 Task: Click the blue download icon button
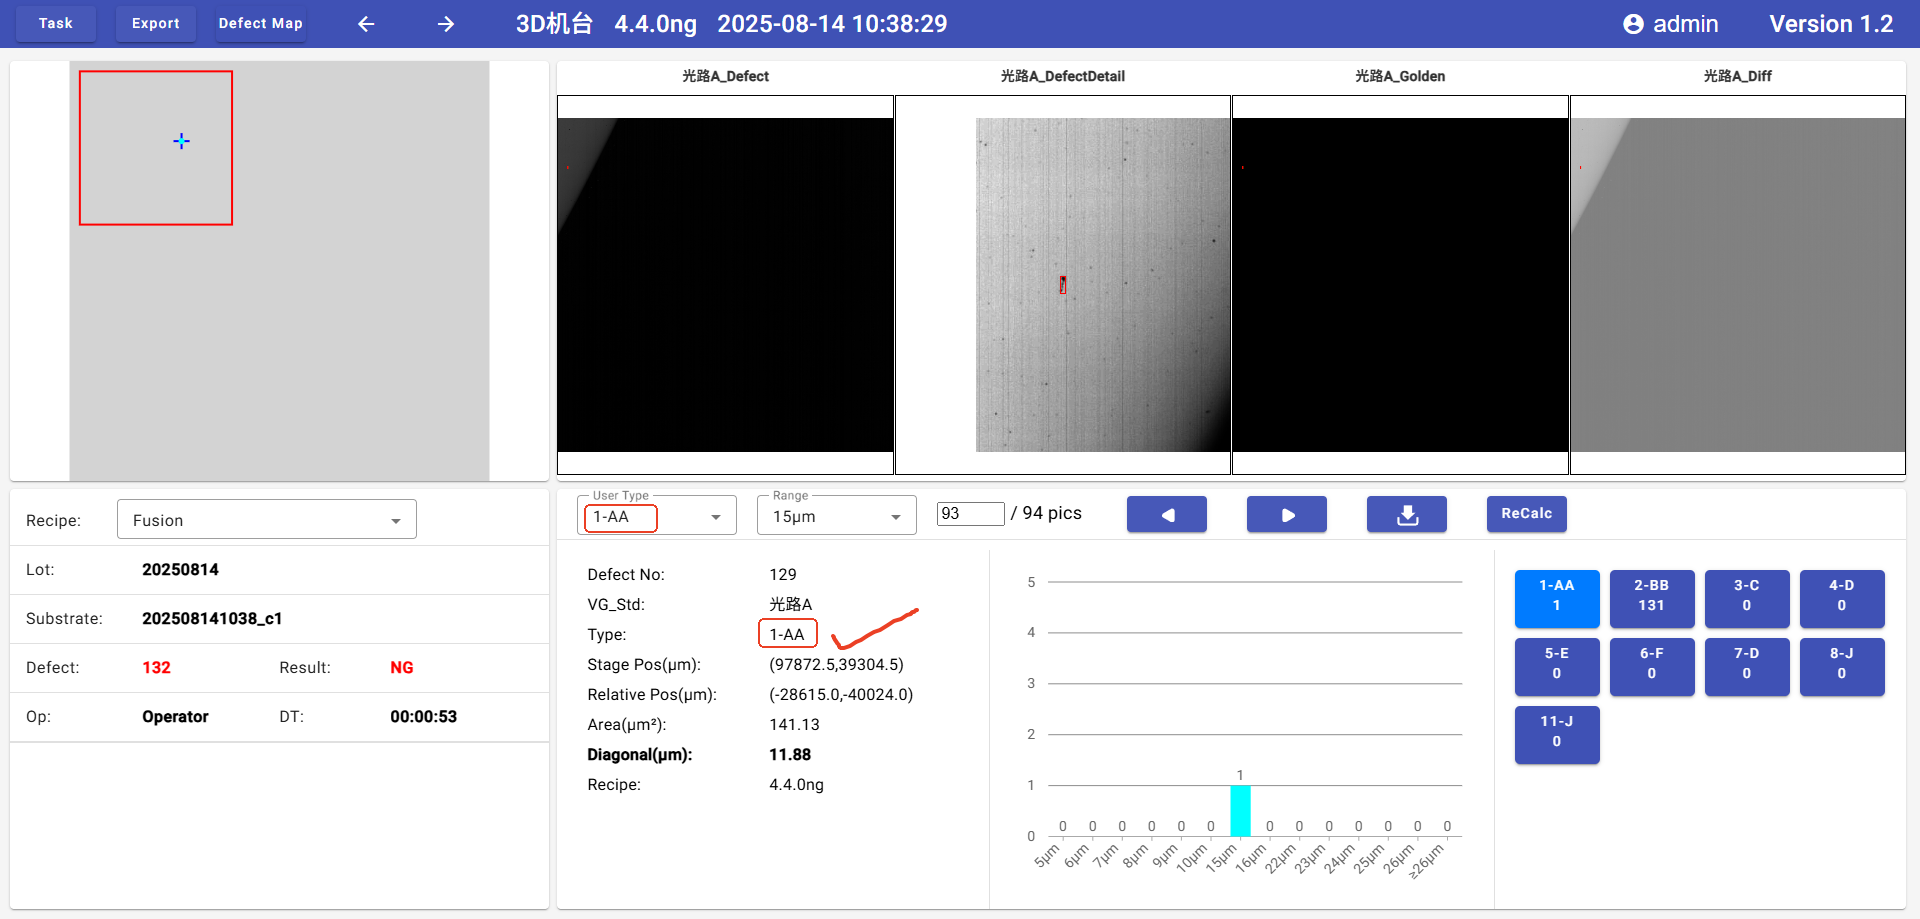pyautogui.click(x=1406, y=514)
